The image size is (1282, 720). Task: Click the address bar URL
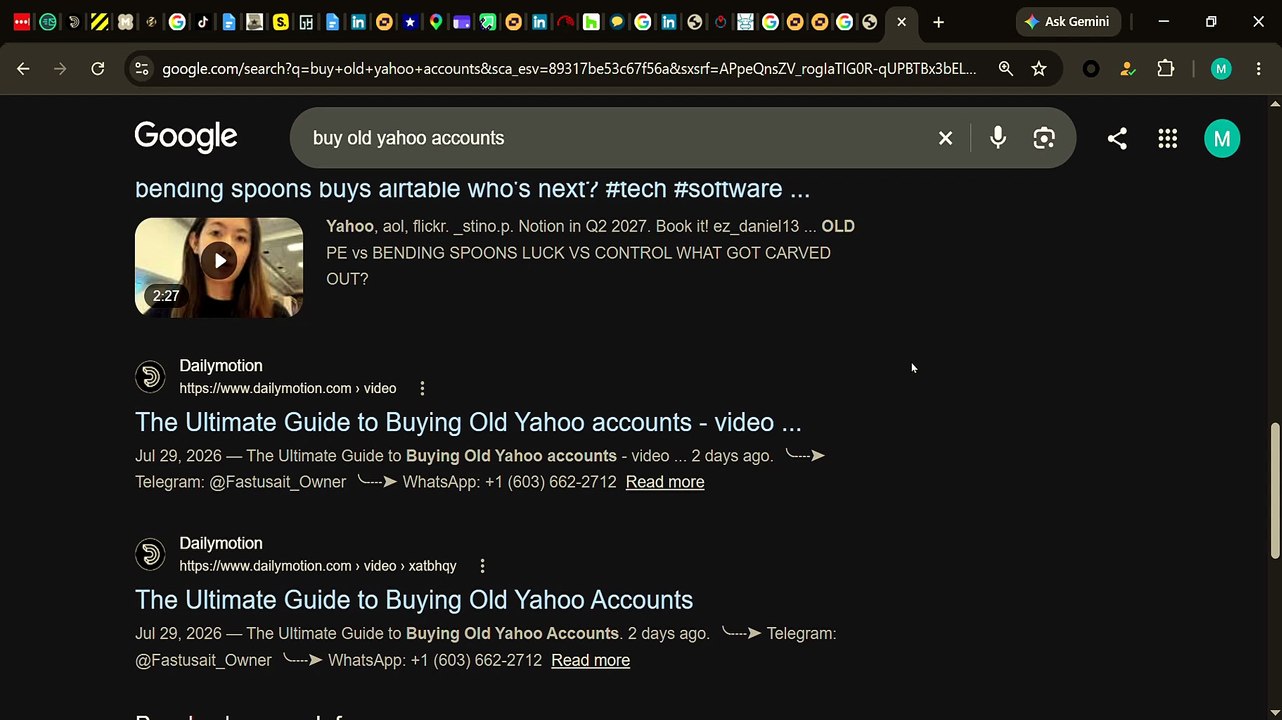pos(569,69)
